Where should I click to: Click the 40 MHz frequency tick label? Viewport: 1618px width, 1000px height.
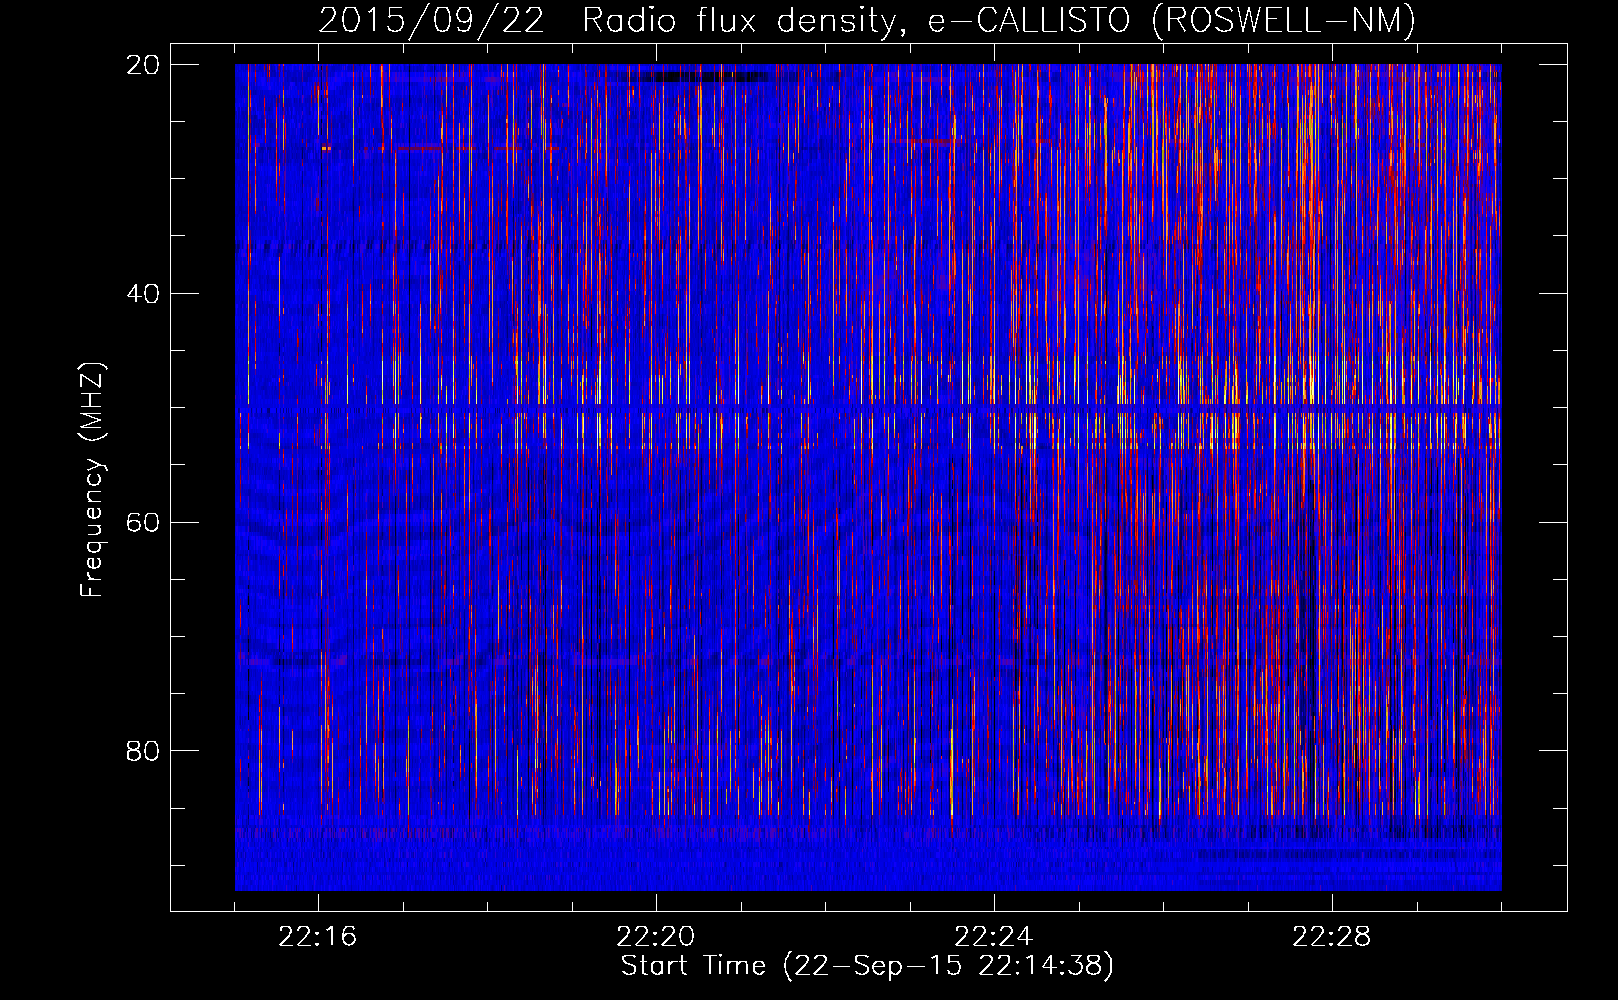click(143, 294)
